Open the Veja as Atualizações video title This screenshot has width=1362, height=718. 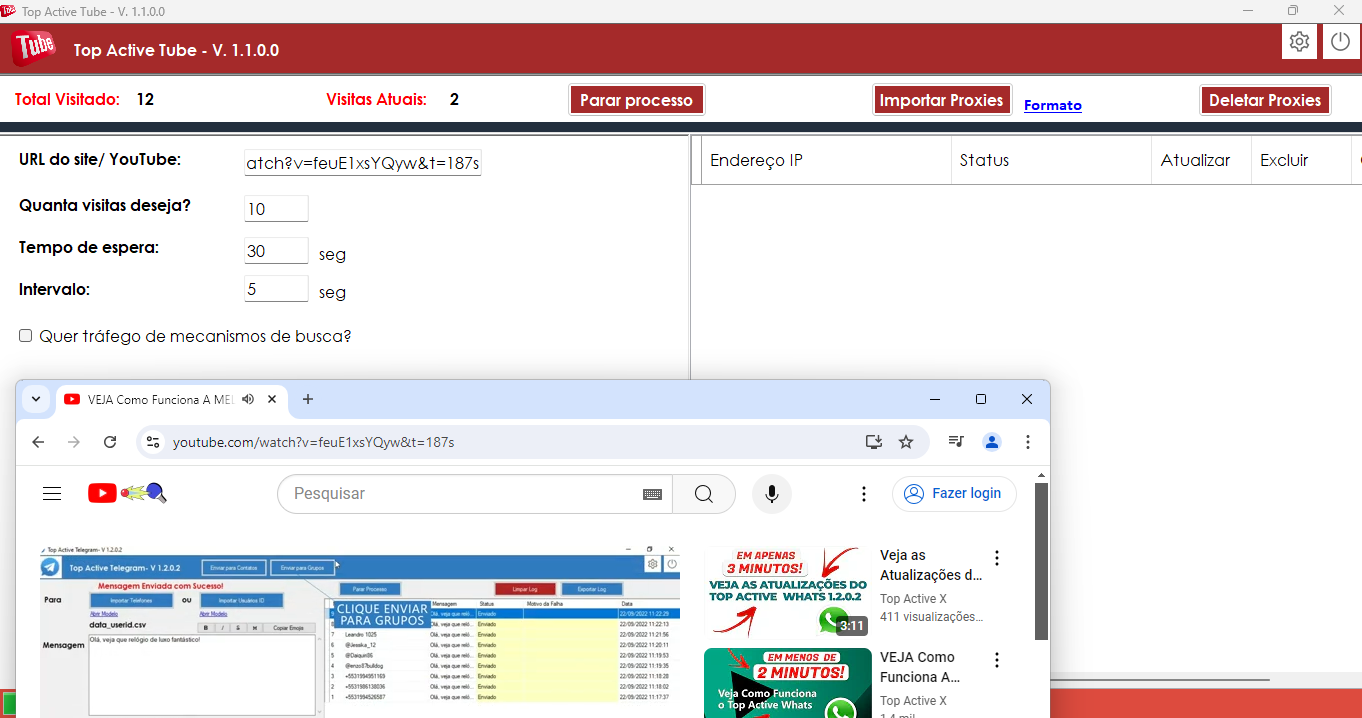[x=931, y=565]
